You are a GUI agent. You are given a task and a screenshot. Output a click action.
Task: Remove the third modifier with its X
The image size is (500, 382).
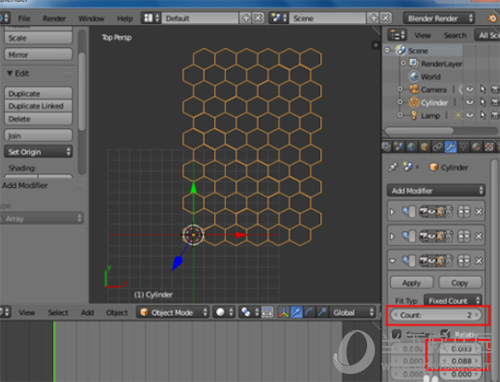pos(479,260)
